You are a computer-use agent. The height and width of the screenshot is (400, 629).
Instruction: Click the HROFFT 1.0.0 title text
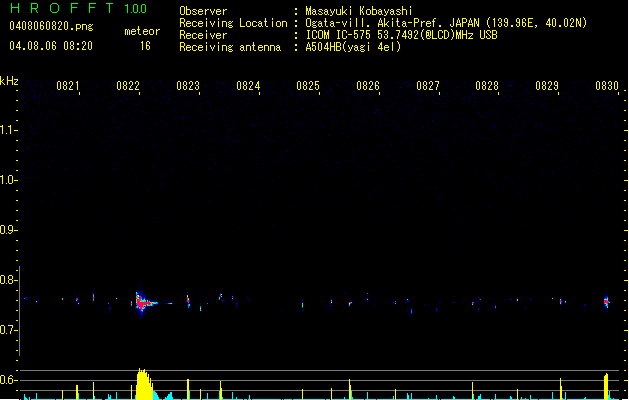point(79,8)
